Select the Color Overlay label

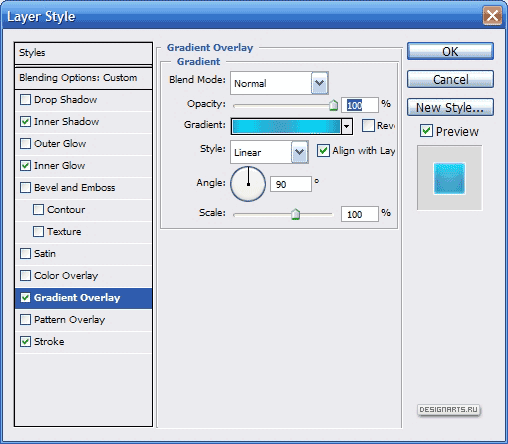pos(66,276)
